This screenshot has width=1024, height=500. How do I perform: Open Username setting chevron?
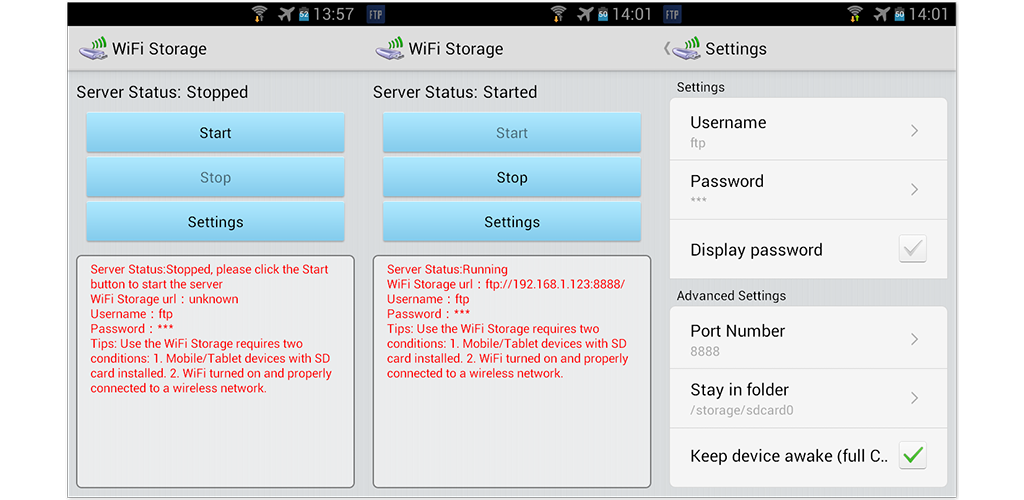[914, 131]
